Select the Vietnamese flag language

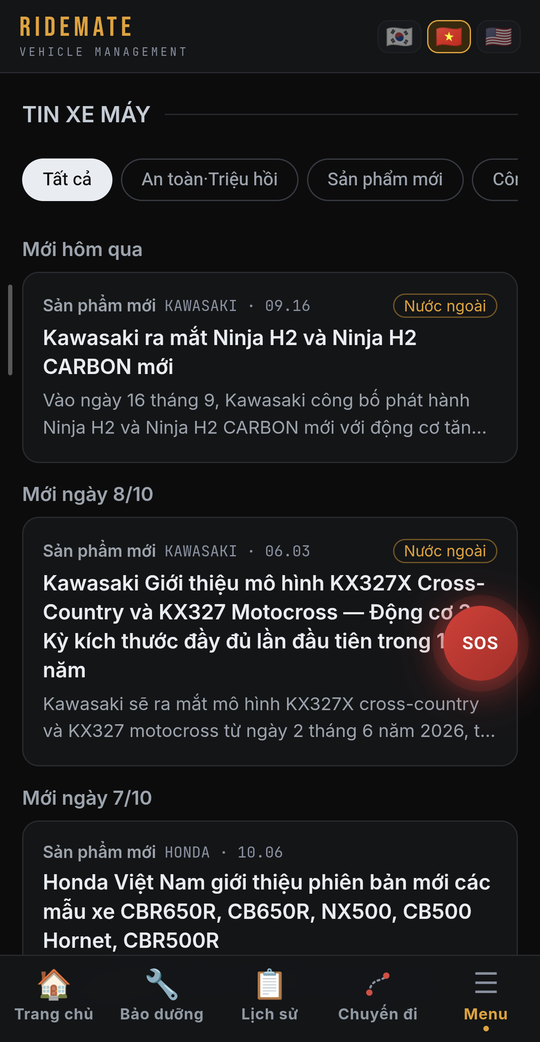click(x=449, y=37)
